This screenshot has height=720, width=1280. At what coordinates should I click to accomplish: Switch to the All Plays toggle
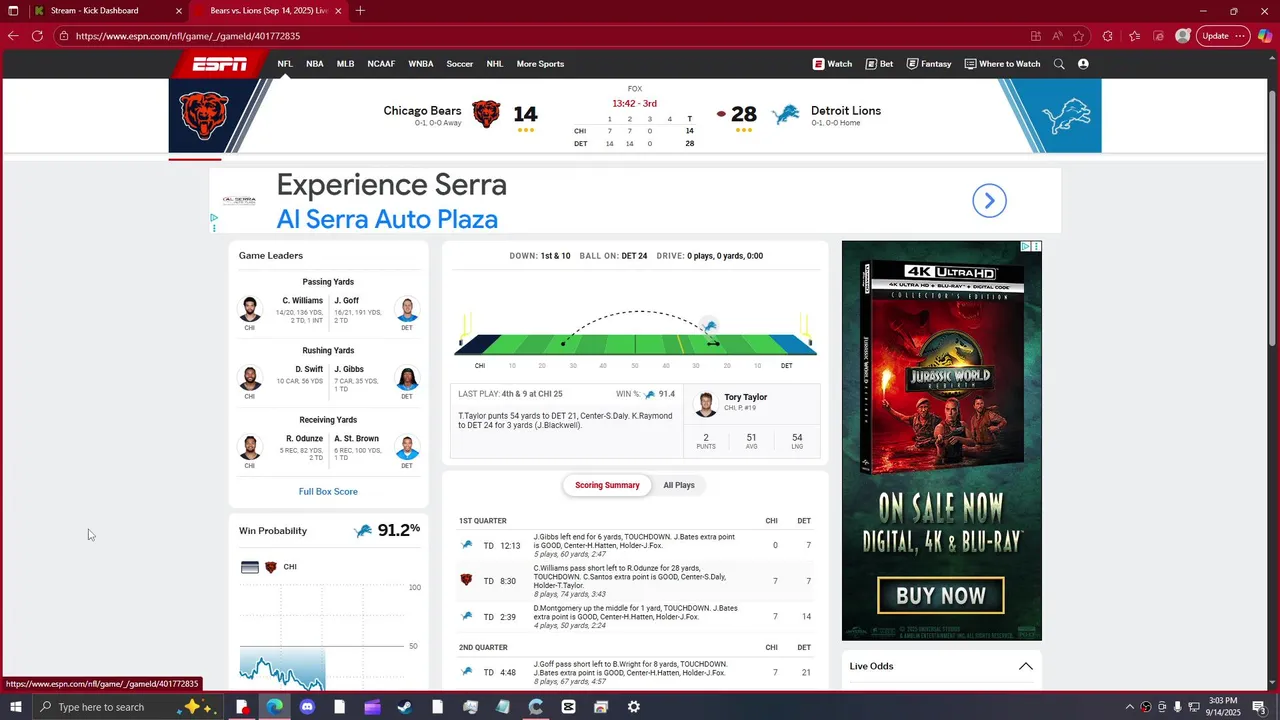pos(679,485)
